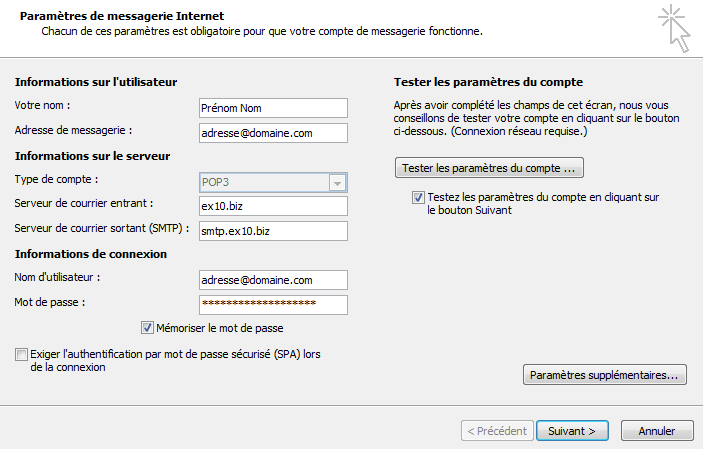
Task: Select the Serveur de courrier entrant field
Action: [x=273, y=206]
